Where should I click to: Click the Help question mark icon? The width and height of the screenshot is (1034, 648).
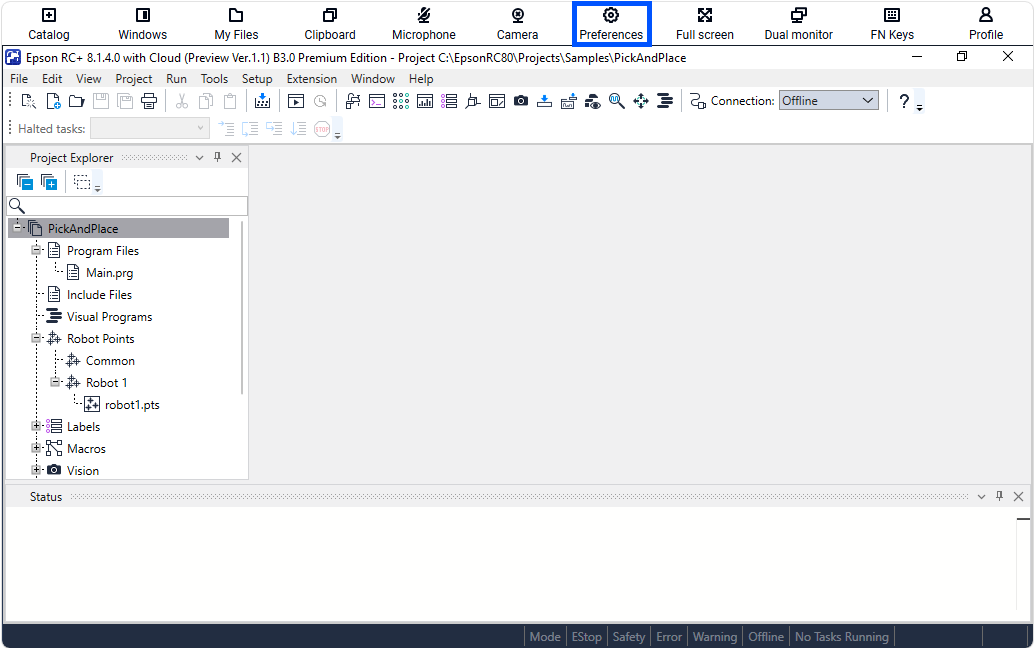(x=904, y=101)
